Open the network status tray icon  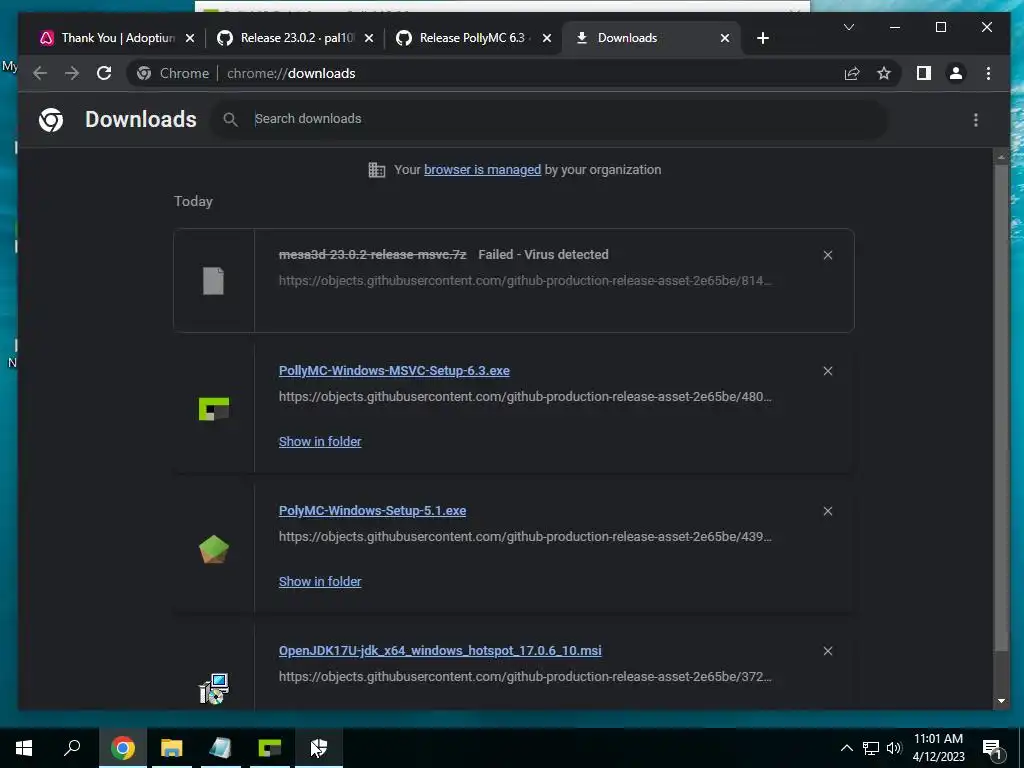(x=871, y=748)
